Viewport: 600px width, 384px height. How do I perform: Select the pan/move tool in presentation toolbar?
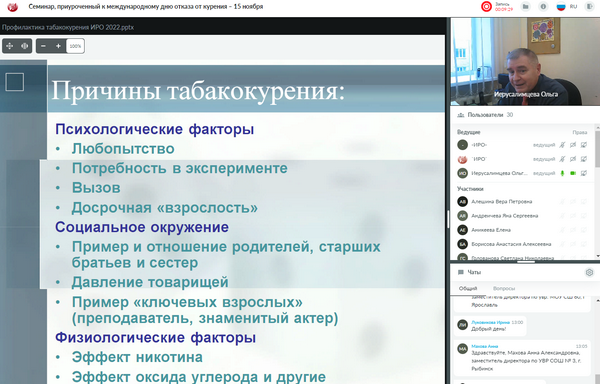[10, 46]
